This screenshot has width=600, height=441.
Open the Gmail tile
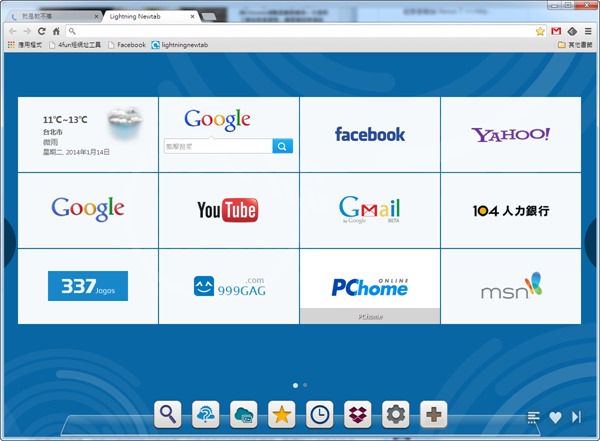pyautogui.click(x=370, y=210)
